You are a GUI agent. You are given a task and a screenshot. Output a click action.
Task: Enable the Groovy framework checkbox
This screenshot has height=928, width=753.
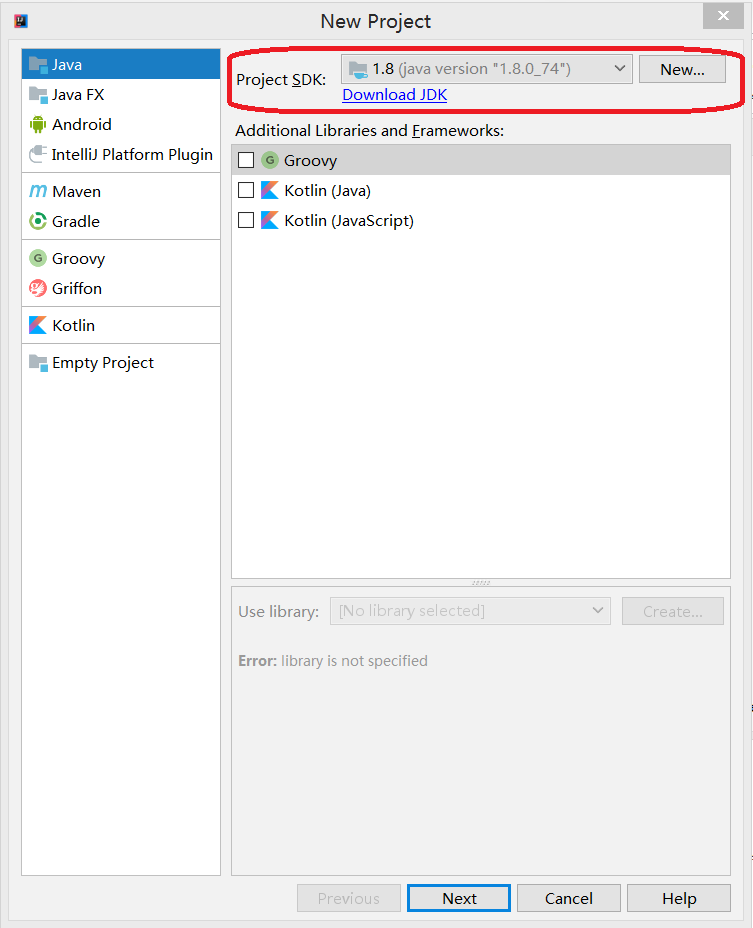246,160
